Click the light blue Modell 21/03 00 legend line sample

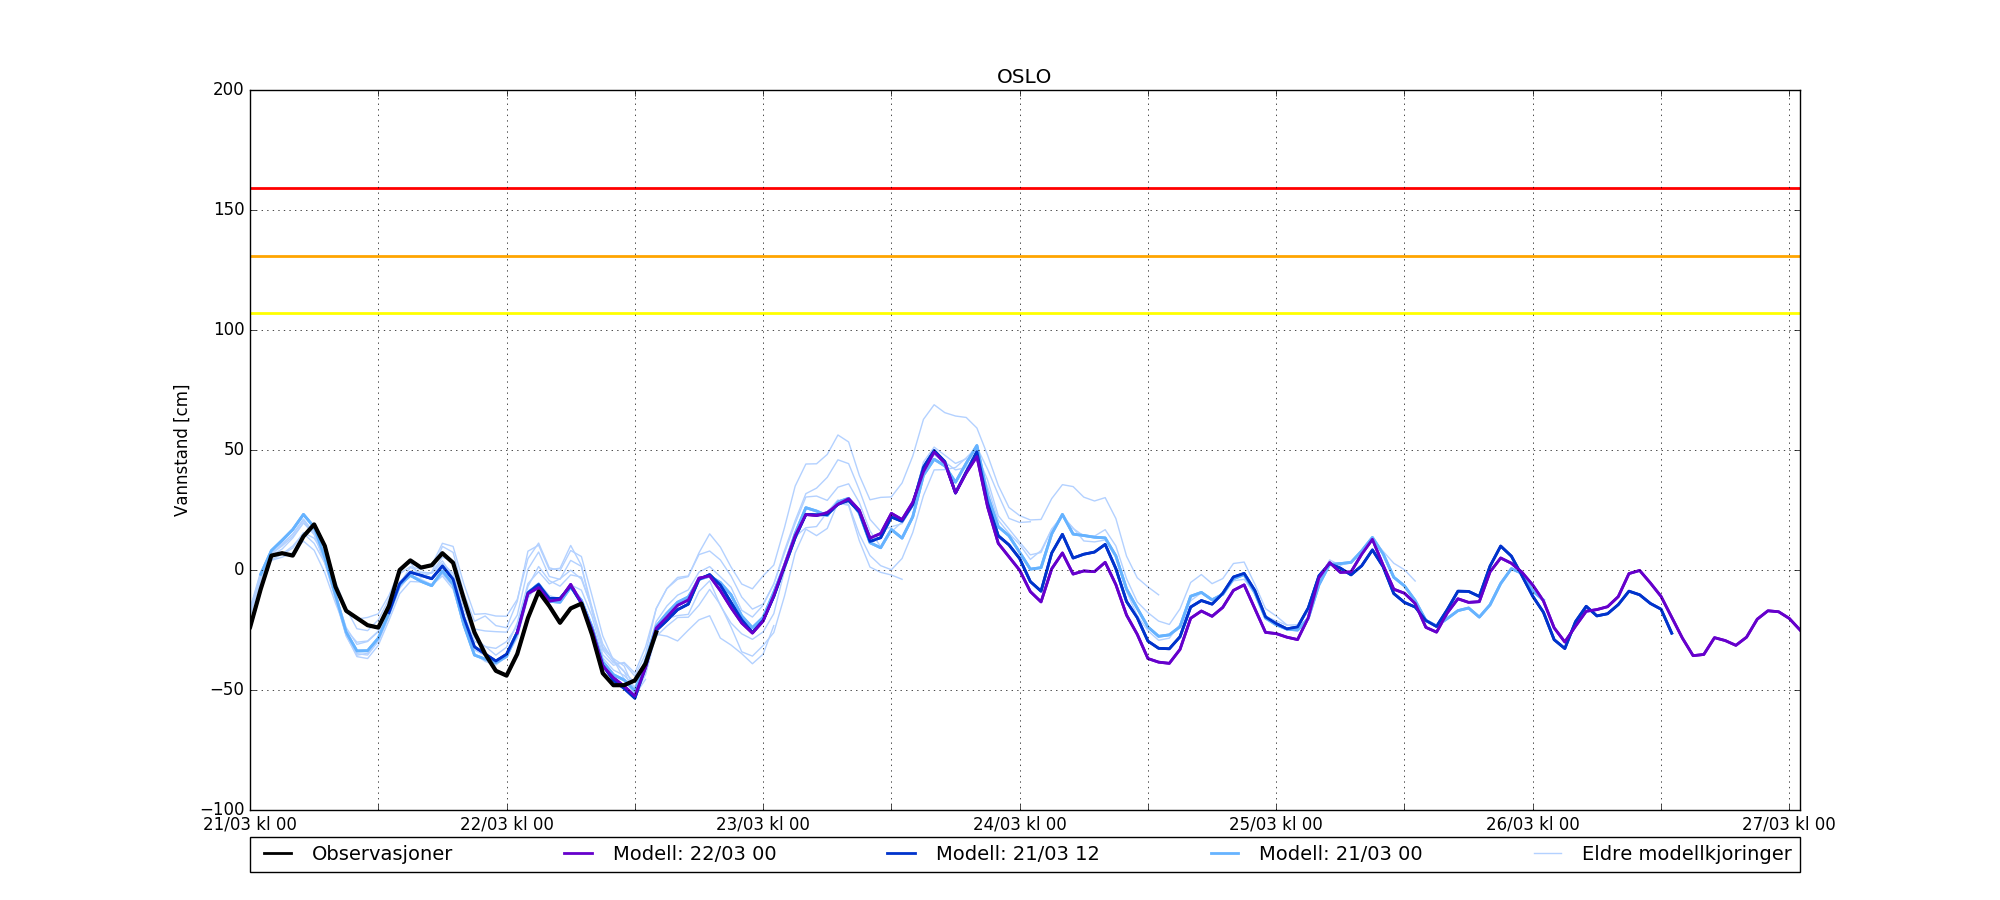[x=1225, y=854]
